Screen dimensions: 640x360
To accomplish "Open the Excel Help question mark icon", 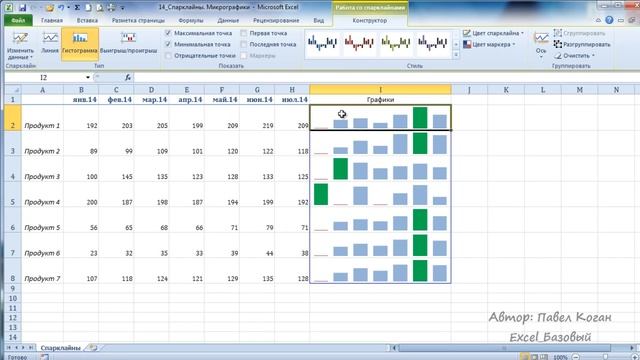I will (x=609, y=20).
